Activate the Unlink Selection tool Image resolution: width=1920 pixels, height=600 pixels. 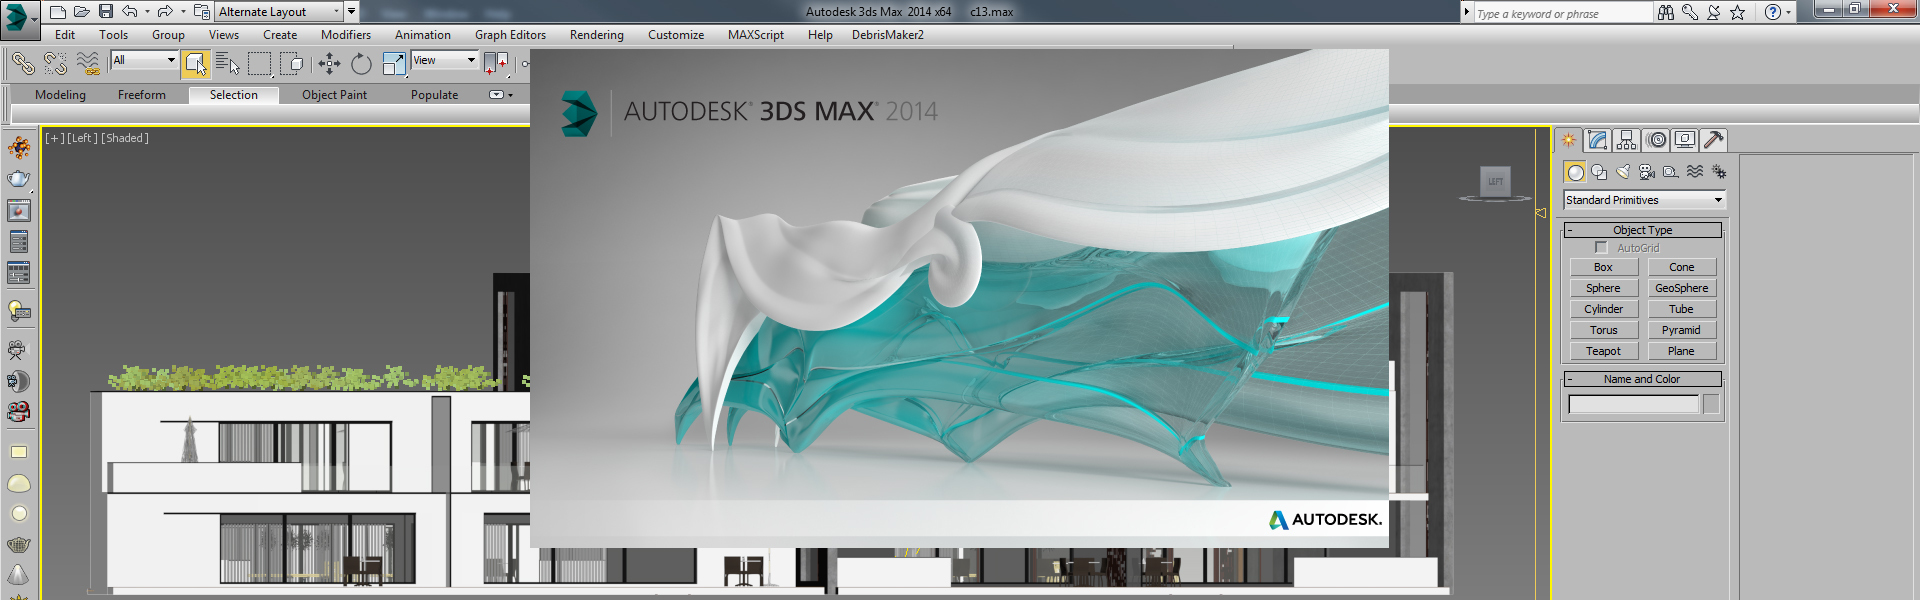tap(56, 64)
